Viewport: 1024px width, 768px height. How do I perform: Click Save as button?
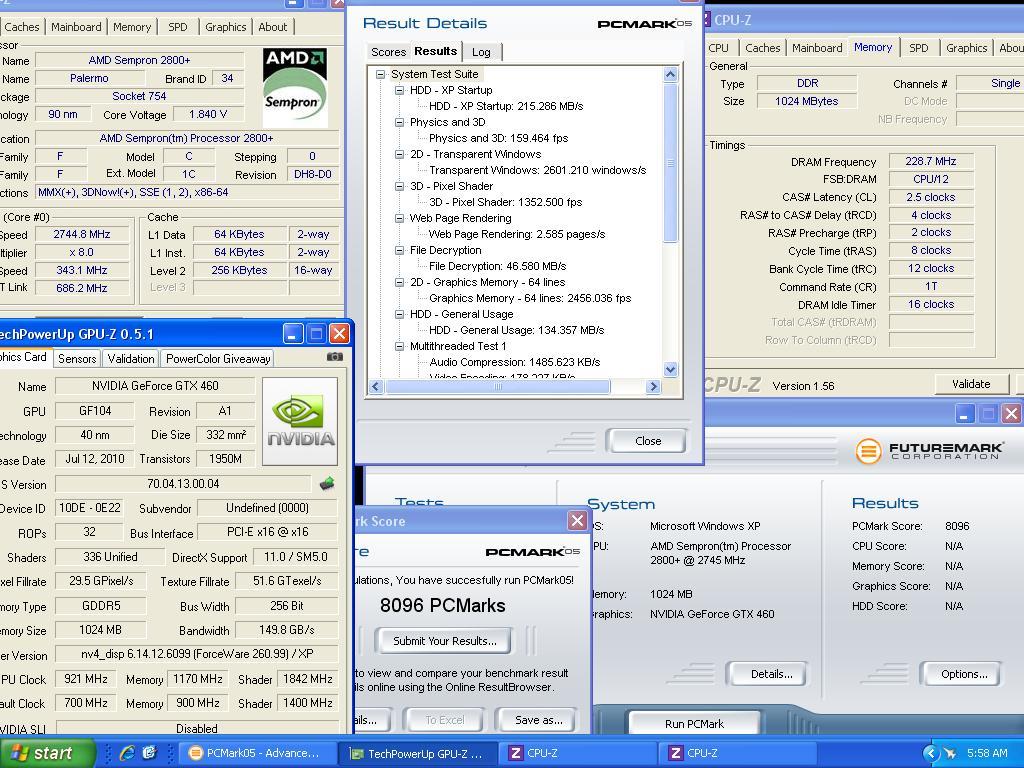pyautogui.click(x=539, y=720)
